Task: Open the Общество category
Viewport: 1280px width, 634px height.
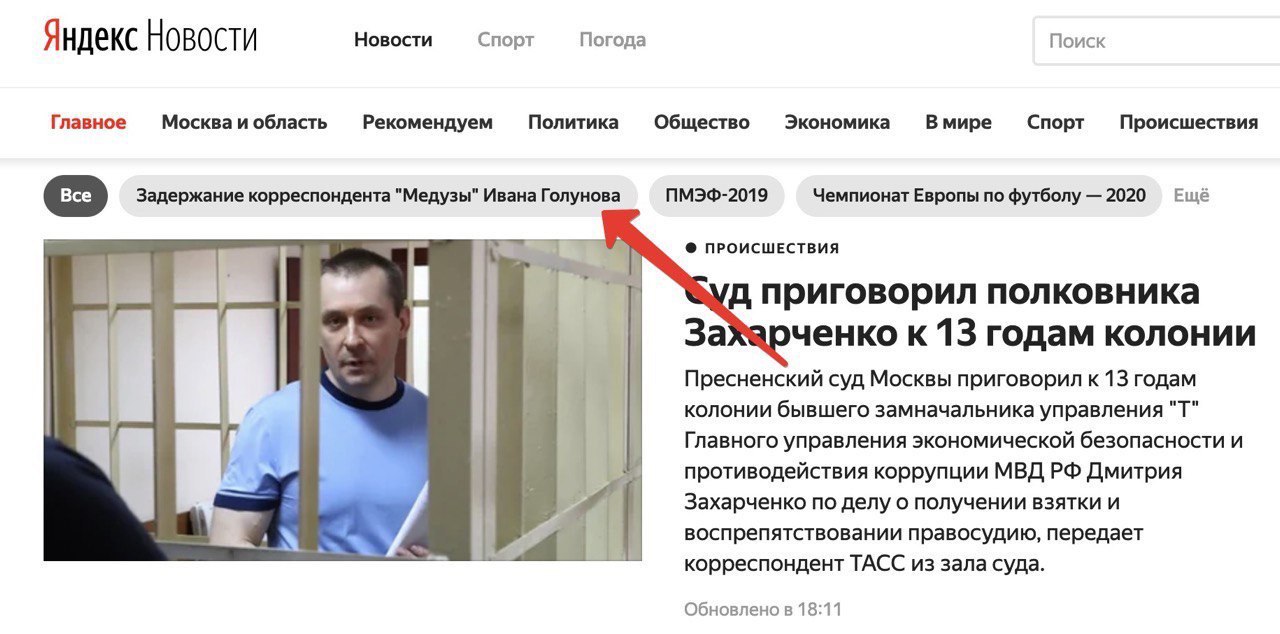Action: 701,122
